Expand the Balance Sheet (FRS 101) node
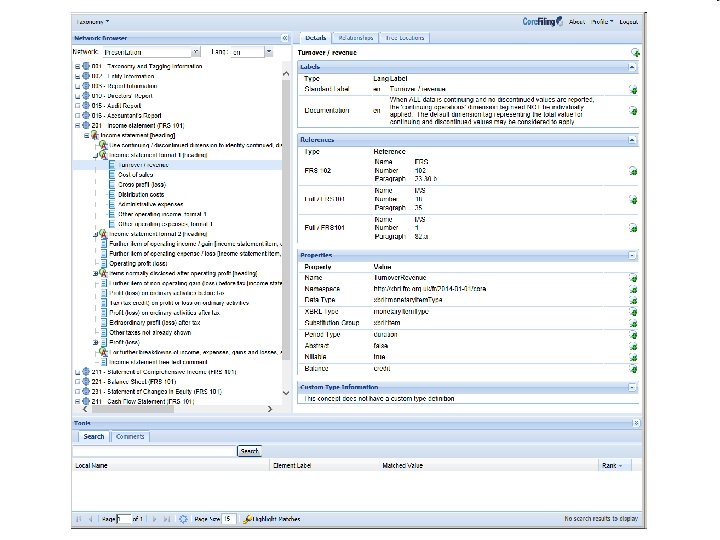720x540 pixels. tap(77, 382)
